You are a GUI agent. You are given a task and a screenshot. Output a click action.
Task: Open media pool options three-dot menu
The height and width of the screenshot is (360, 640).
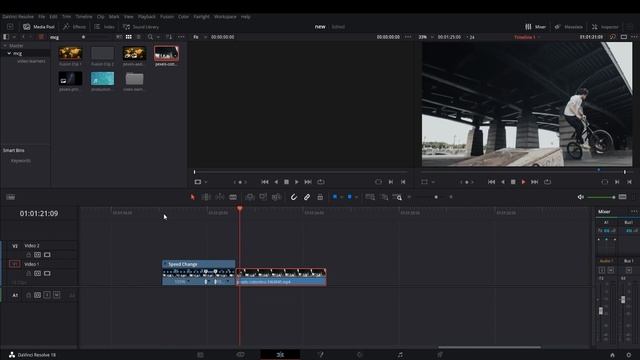[x=181, y=37]
